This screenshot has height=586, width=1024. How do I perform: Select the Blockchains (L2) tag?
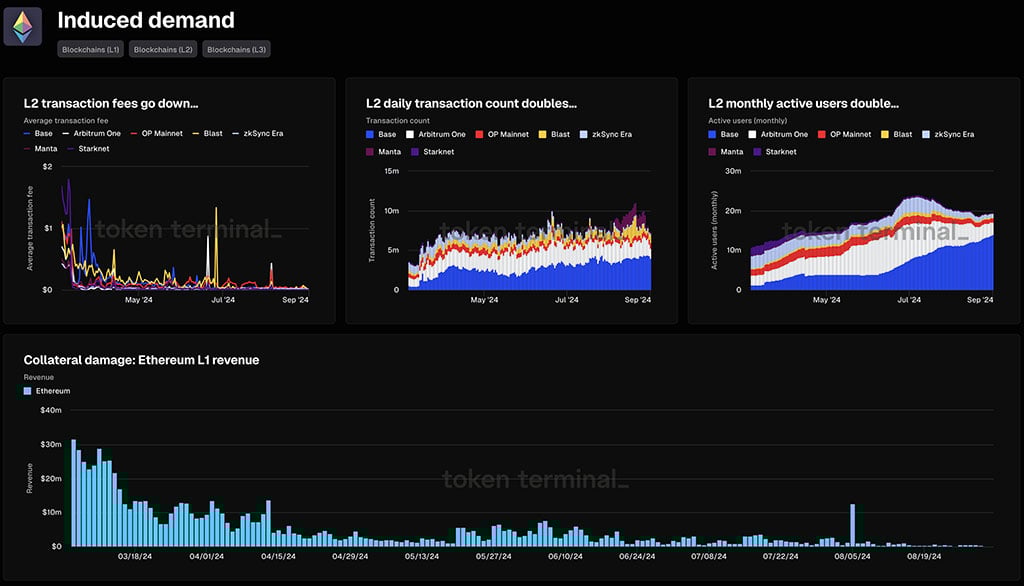coord(163,50)
